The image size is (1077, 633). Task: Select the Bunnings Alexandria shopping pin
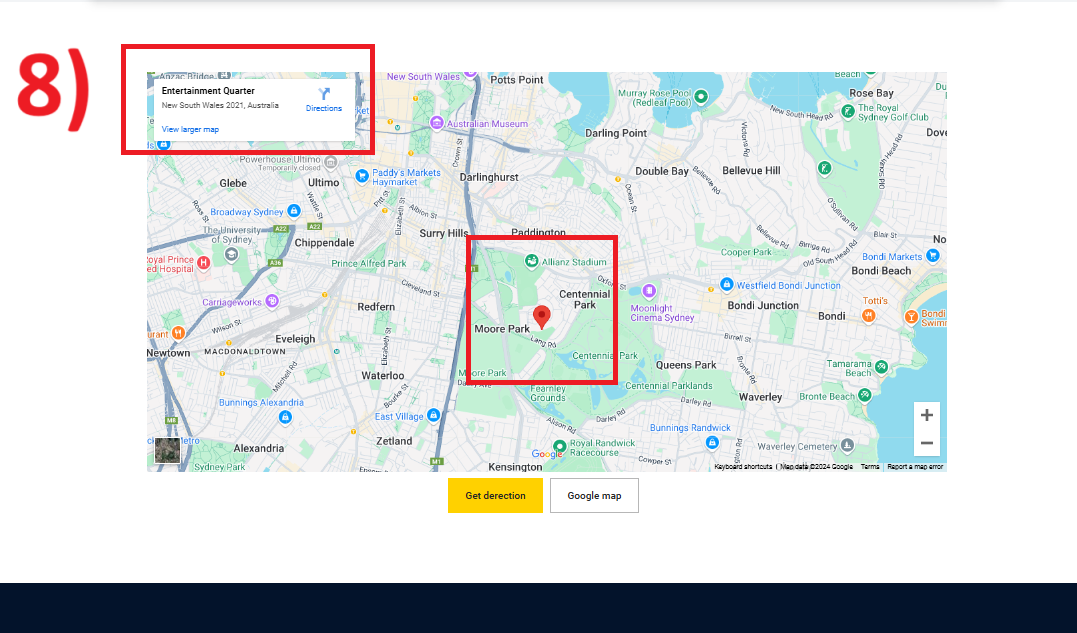click(285, 417)
